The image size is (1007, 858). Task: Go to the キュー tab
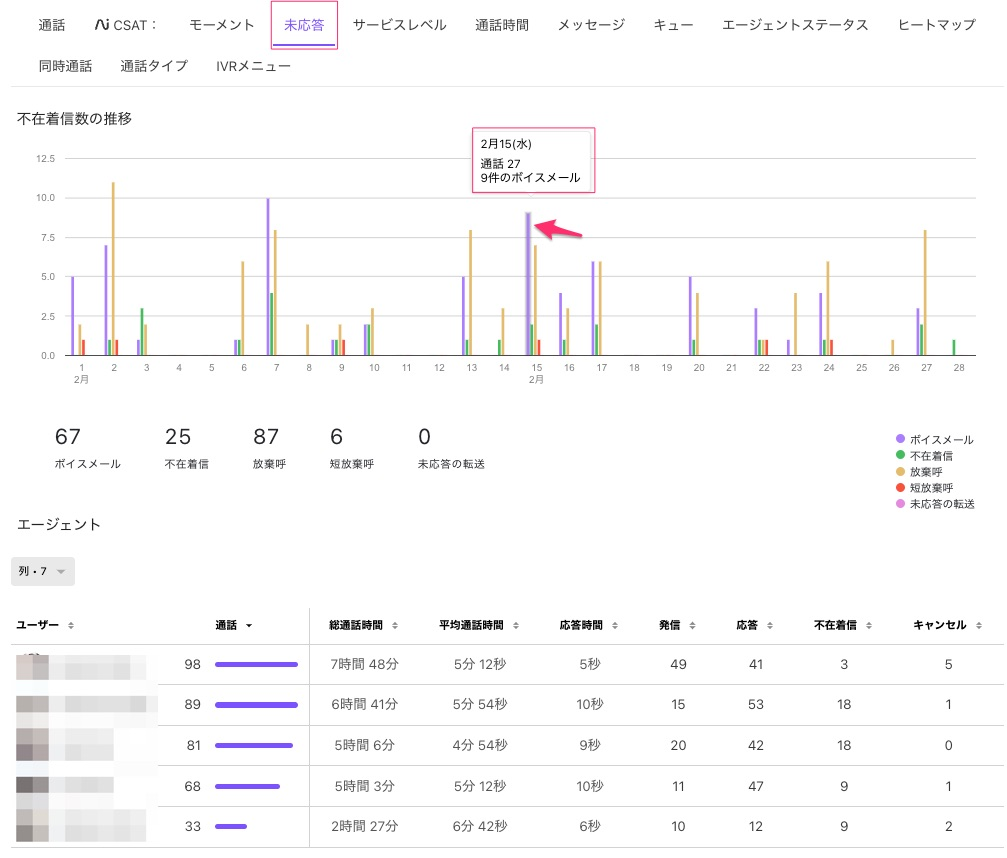673,25
